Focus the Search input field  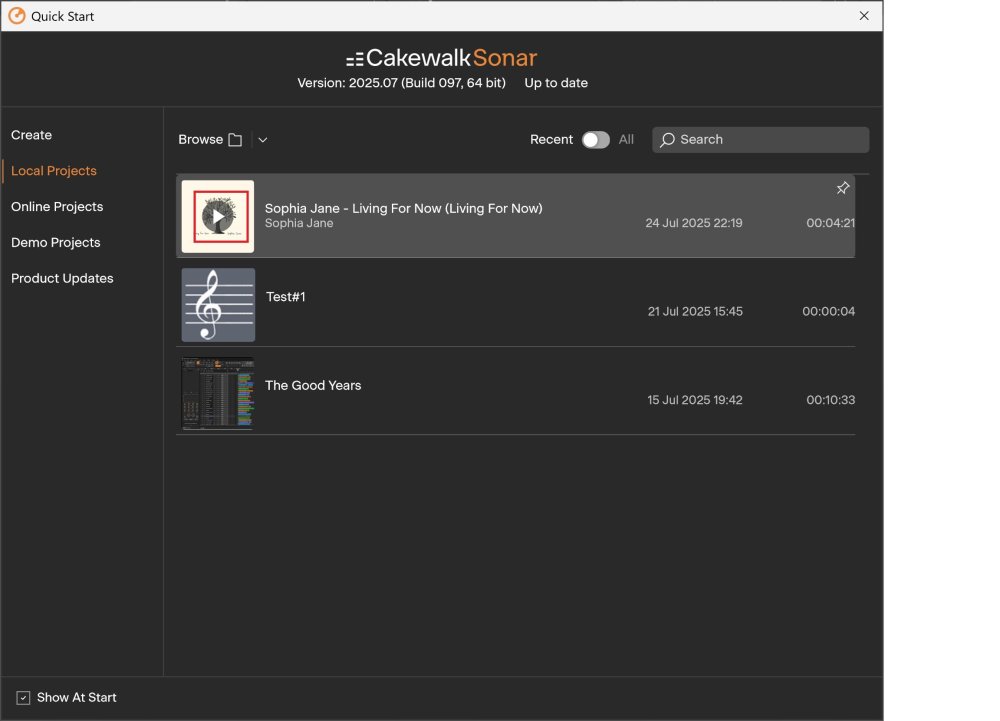coord(760,140)
